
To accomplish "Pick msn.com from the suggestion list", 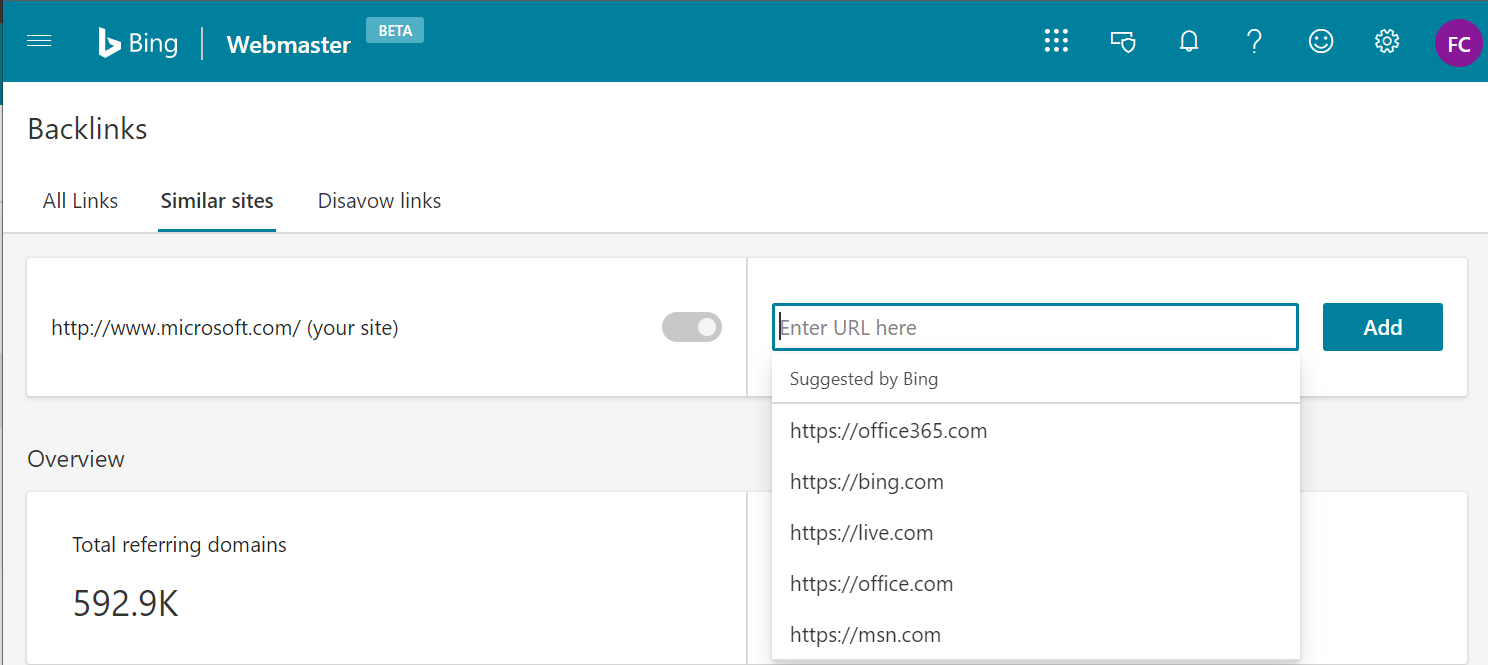I will click(865, 634).
